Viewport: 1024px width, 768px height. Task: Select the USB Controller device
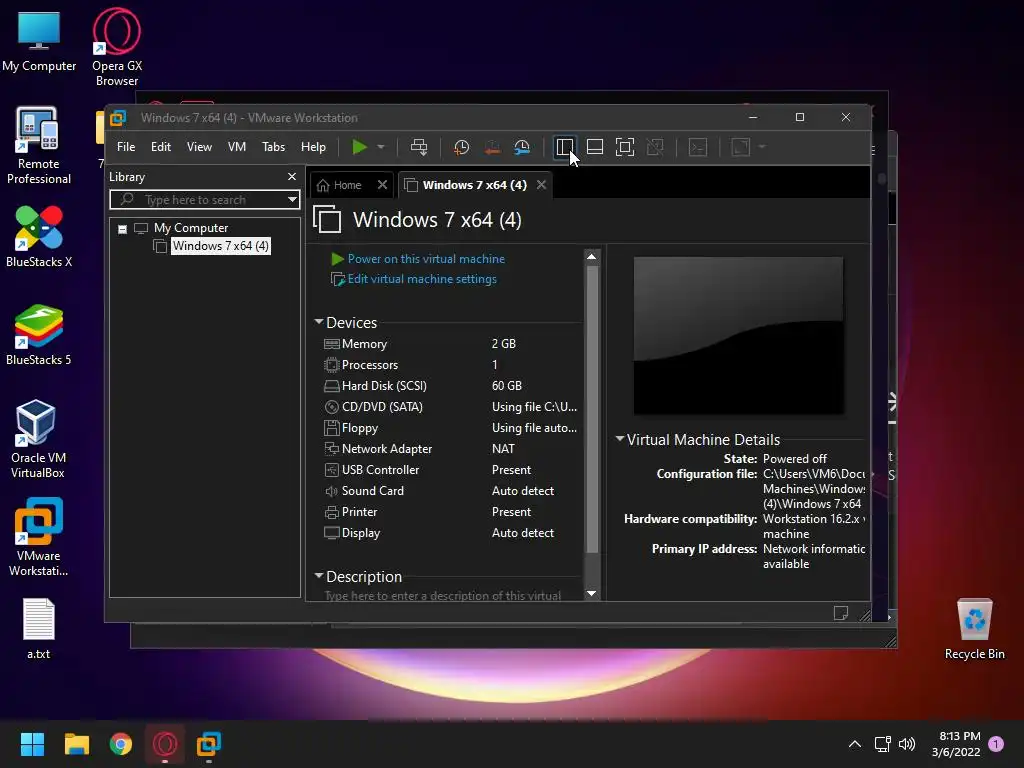[x=449, y=470]
